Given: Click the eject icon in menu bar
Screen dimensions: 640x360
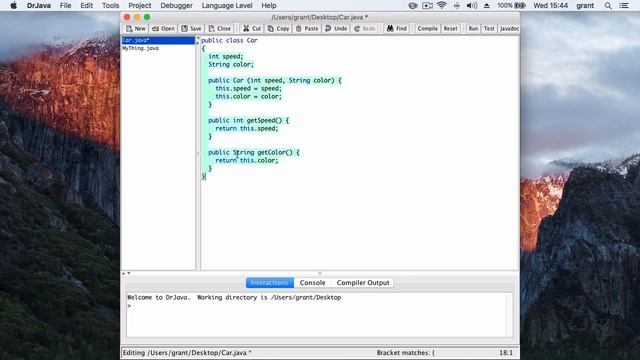Looking at the screenshot, I should tap(487, 5).
